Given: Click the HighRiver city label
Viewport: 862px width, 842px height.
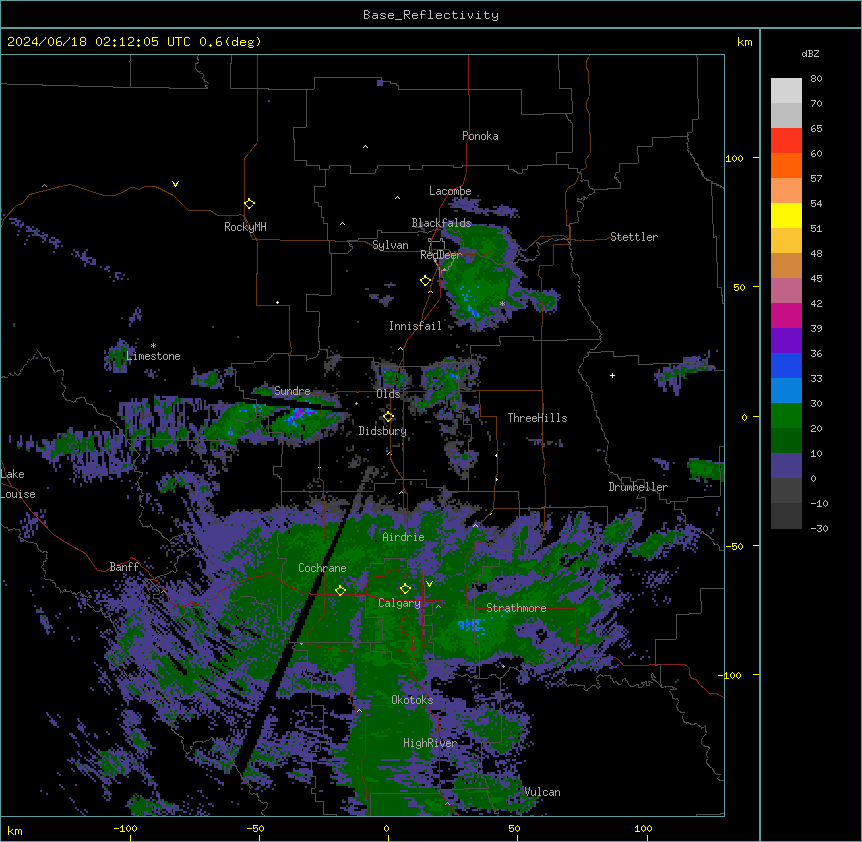Looking at the screenshot, I should click(x=430, y=743).
